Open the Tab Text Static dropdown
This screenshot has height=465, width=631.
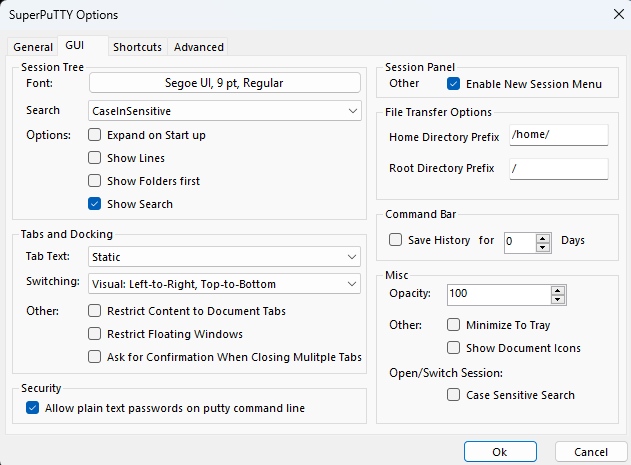(225, 257)
